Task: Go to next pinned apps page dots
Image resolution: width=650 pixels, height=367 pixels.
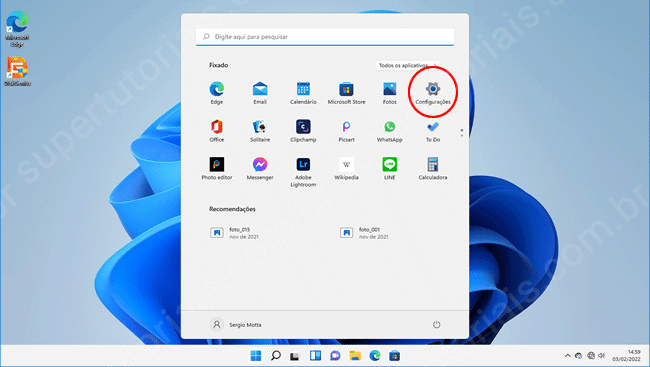Action: 462,133
